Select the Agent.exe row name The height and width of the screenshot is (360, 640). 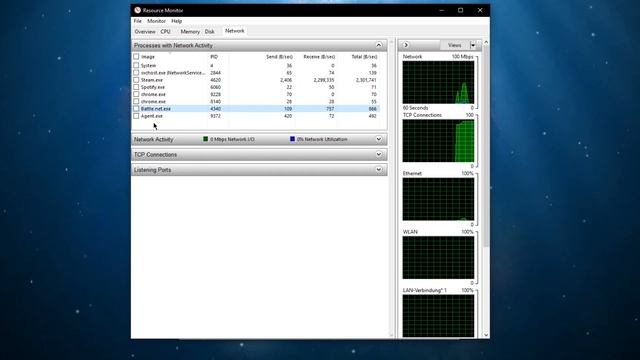[x=151, y=116]
